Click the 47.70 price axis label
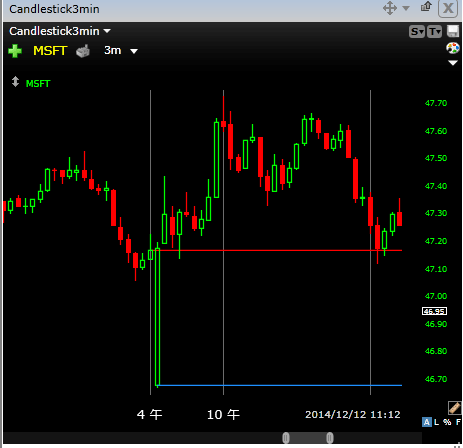Screen dimensions: 463x448 (436, 103)
